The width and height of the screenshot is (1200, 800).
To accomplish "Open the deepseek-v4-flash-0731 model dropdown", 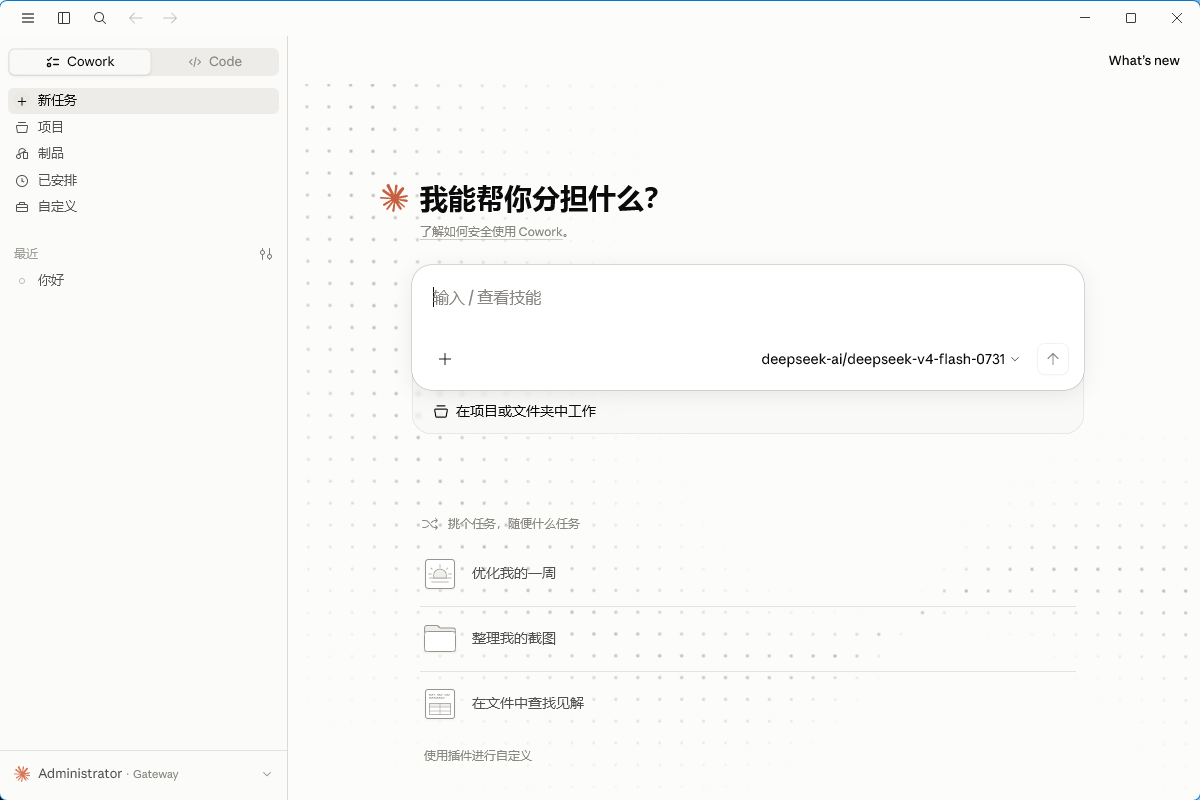I will pyautogui.click(x=891, y=359).
